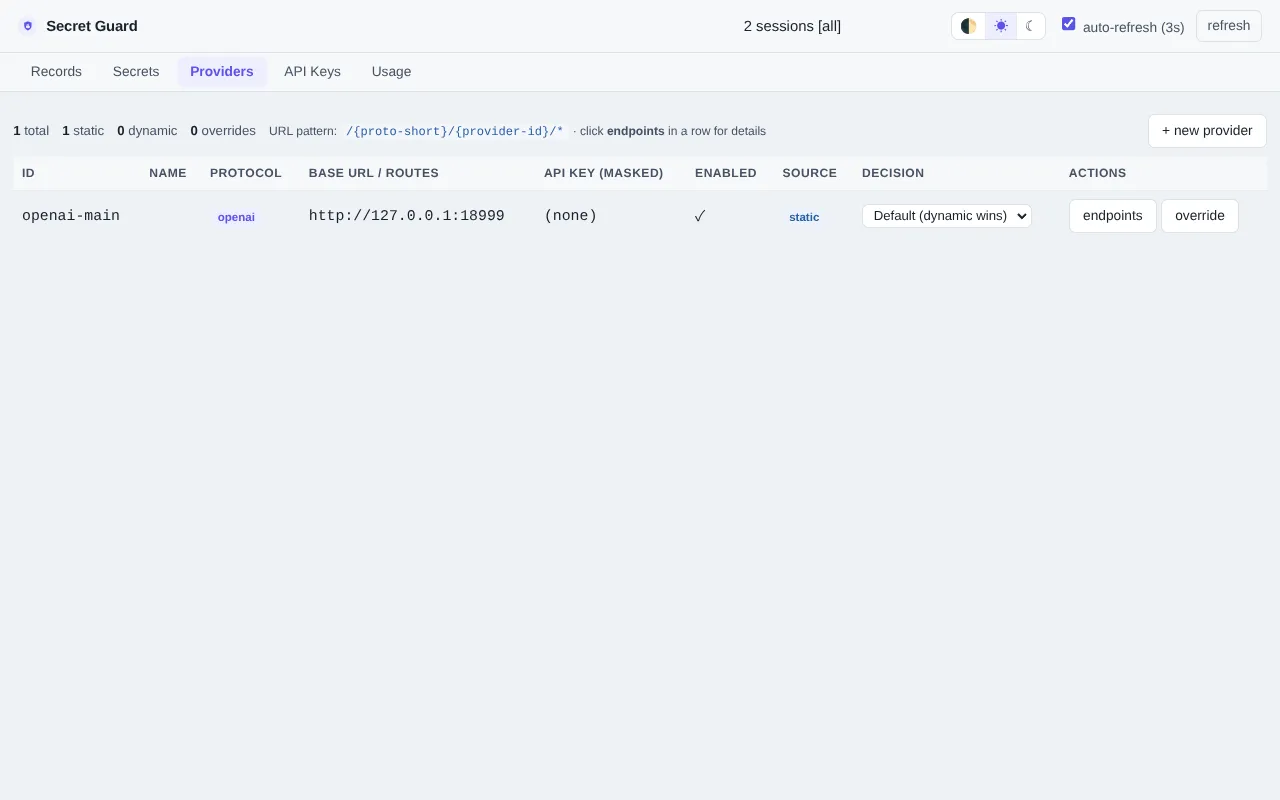Viewport: 1280px width, 800px height.
Task: Click the 2 sessions [all] selector
Action: click(792, 26)
